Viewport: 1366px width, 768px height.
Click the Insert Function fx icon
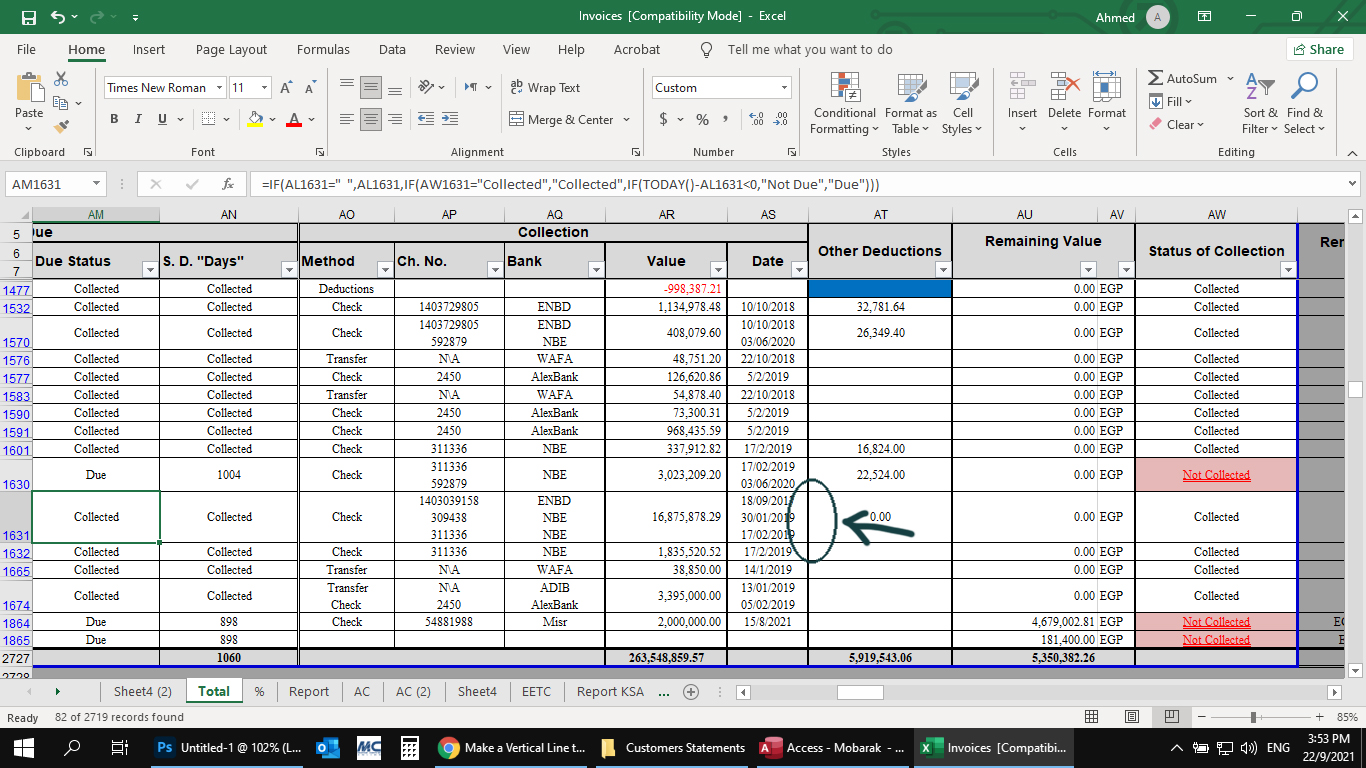228,184
